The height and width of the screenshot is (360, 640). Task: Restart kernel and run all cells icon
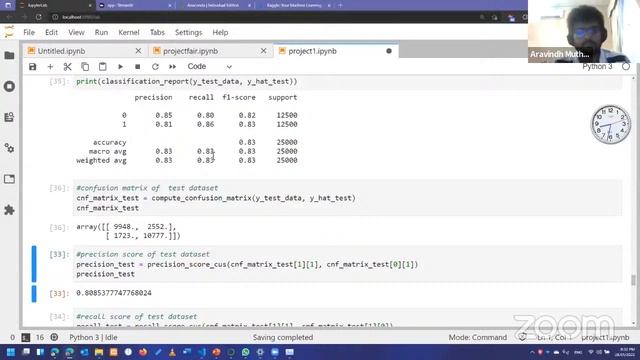(173, 67)
